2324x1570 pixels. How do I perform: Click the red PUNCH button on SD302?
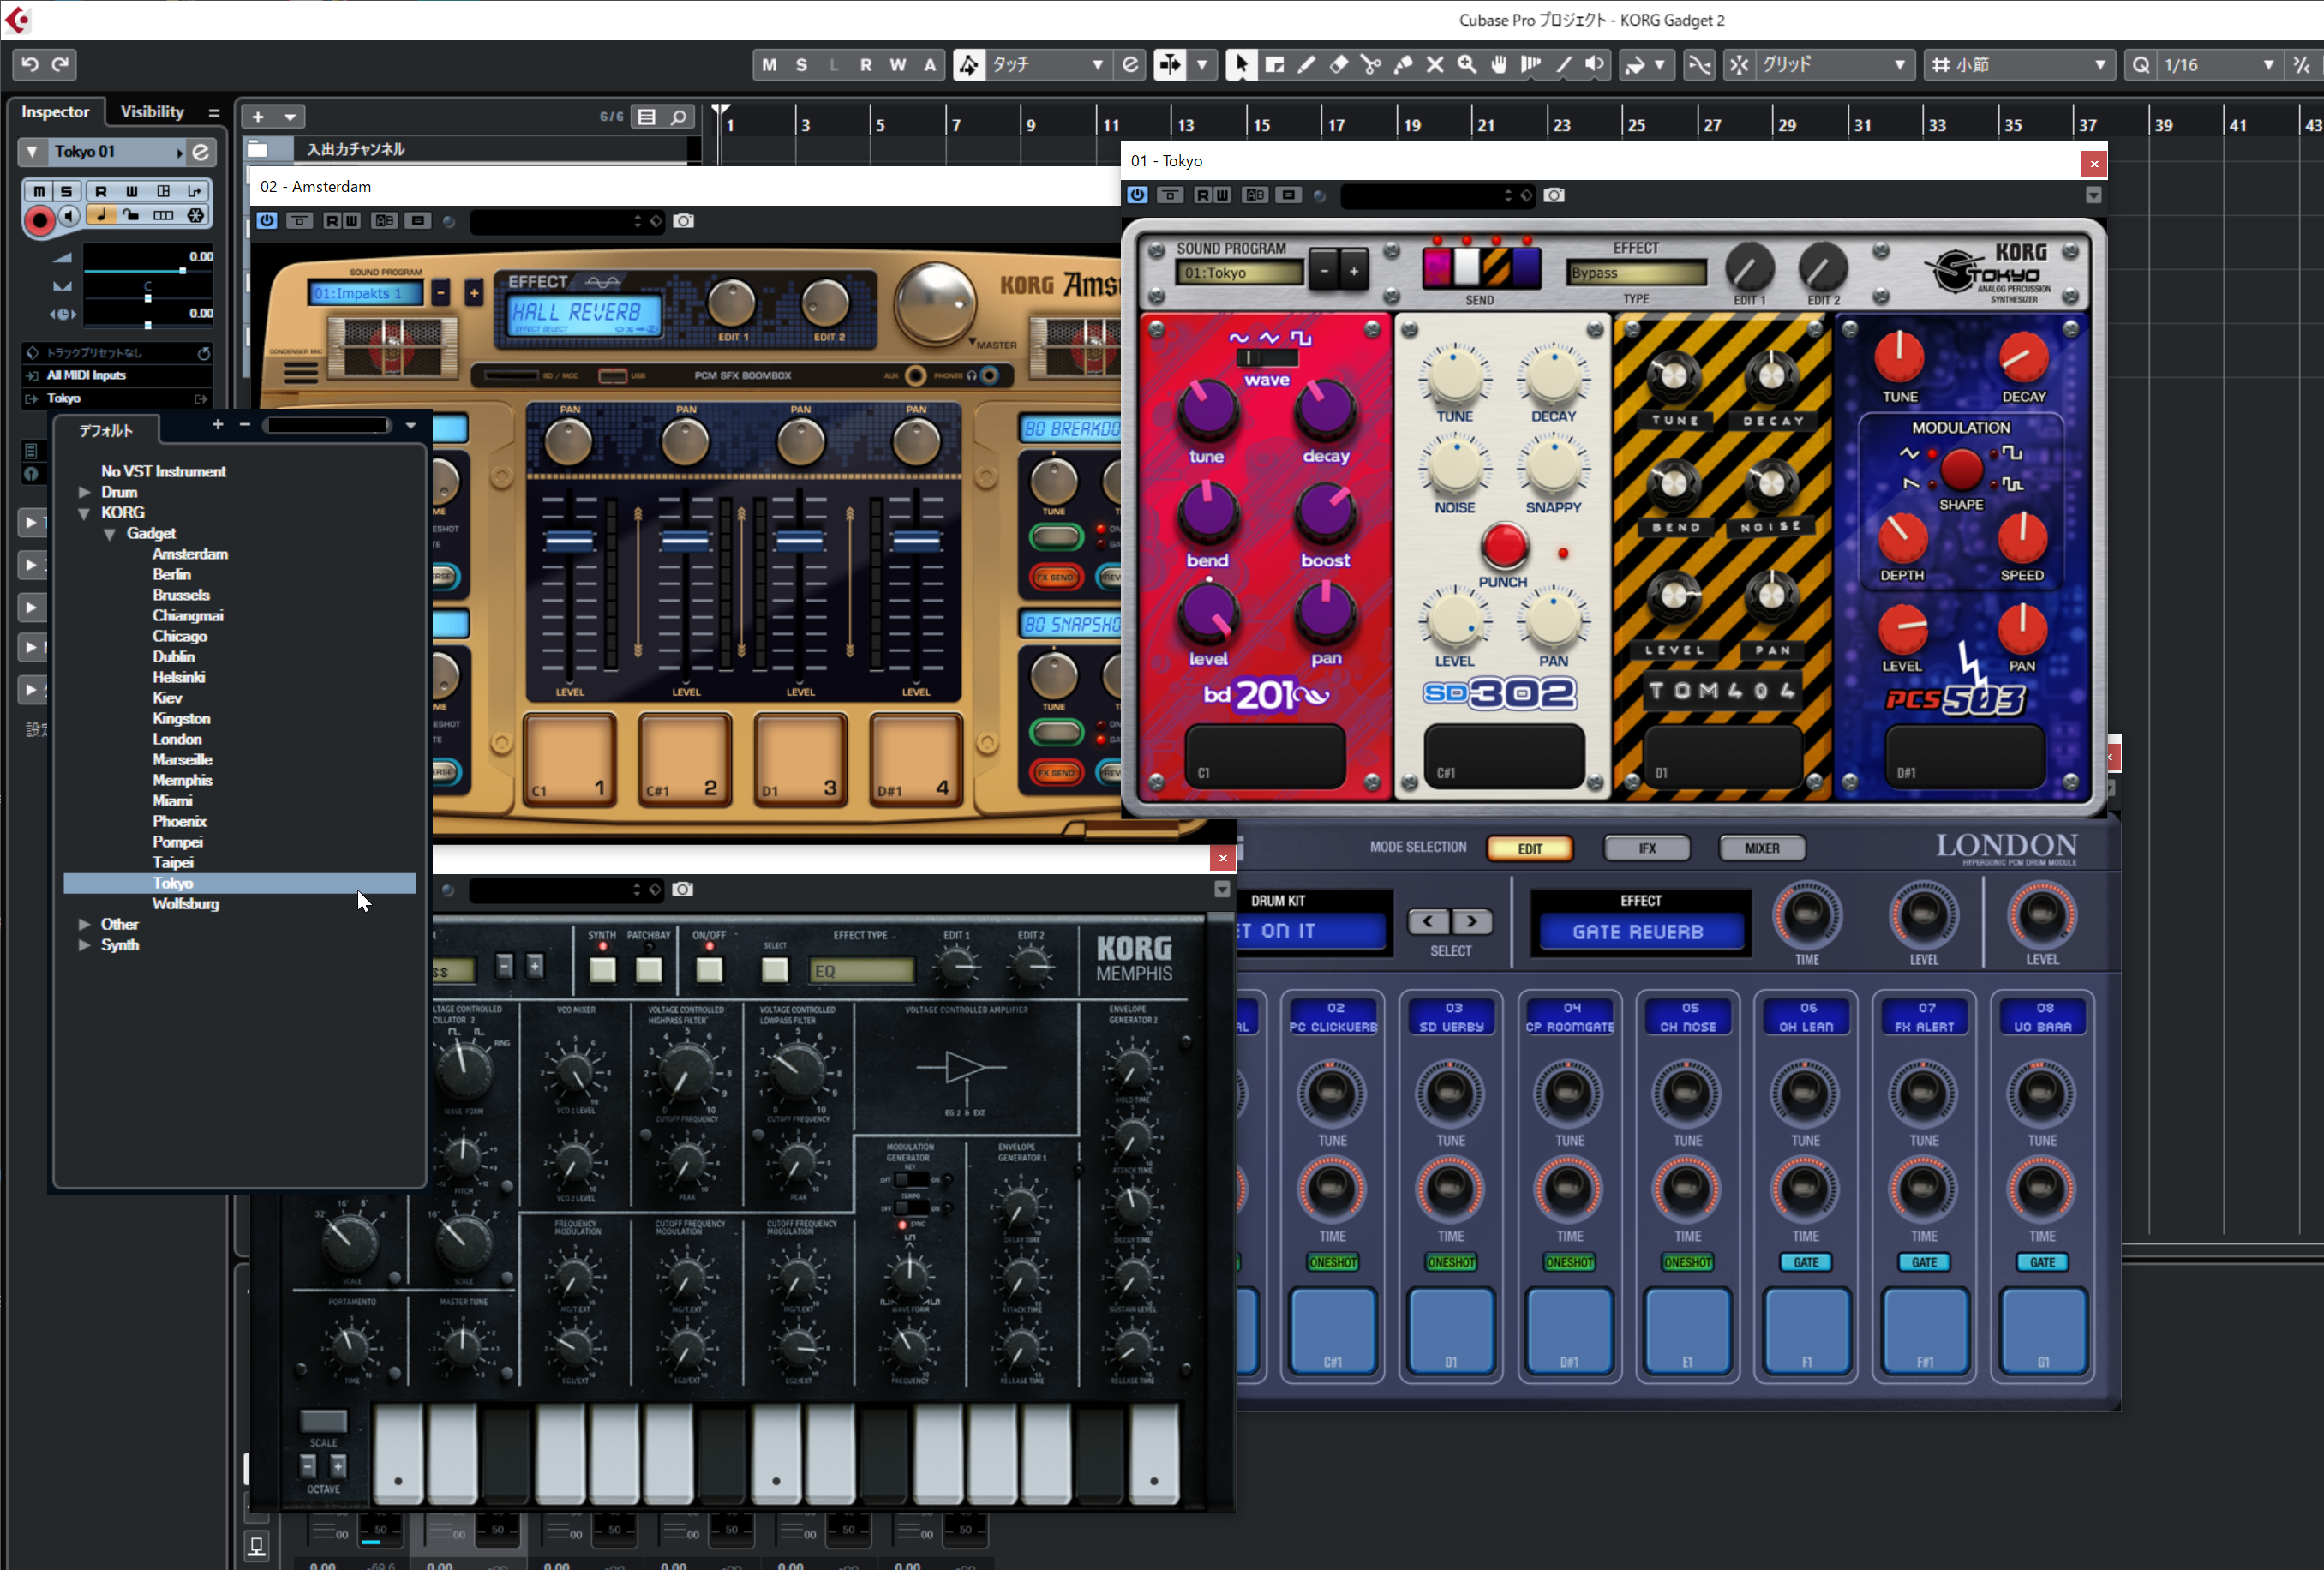1504,546
